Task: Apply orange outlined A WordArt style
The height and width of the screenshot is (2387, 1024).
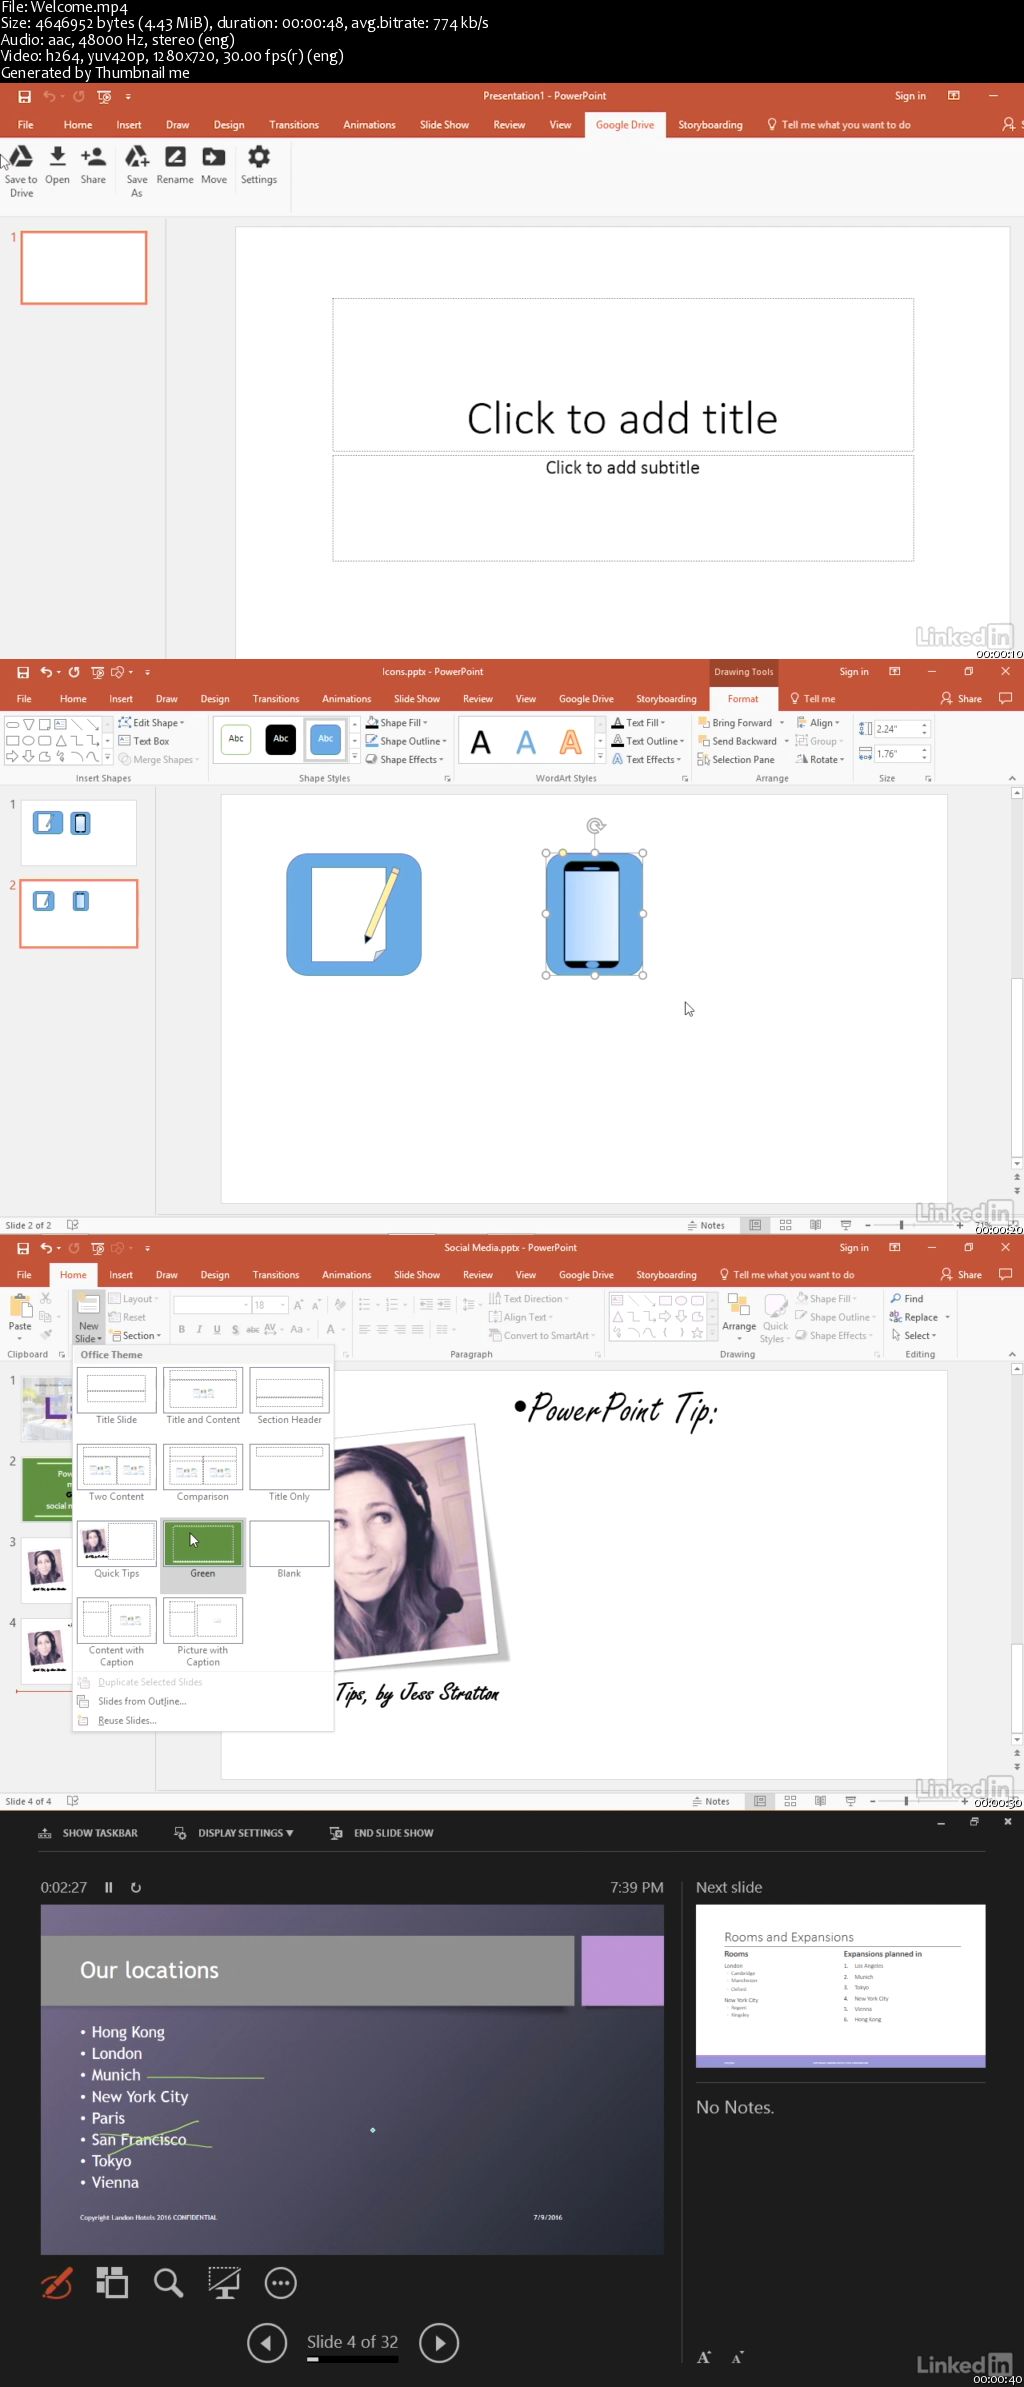Action: click(570, 742)
